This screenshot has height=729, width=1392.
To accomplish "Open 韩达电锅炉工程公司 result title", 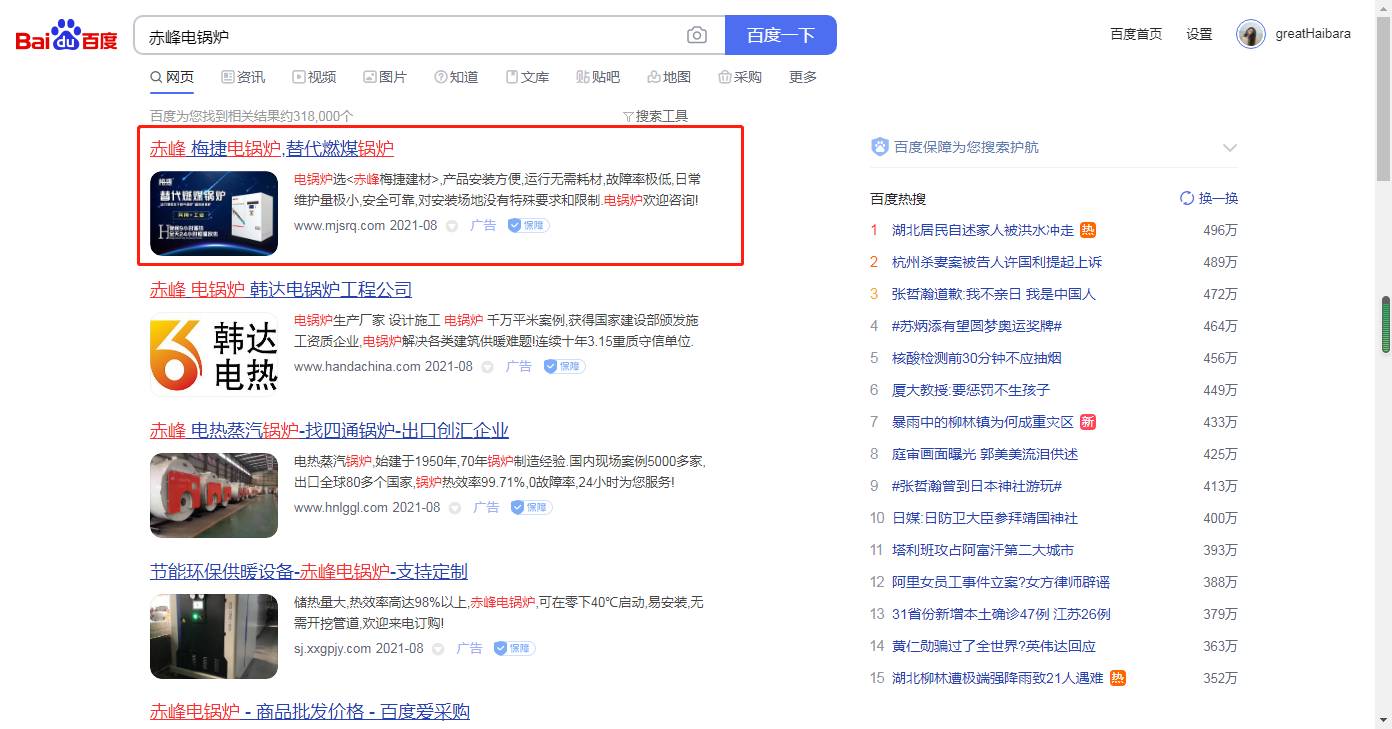I will point(281,289).
